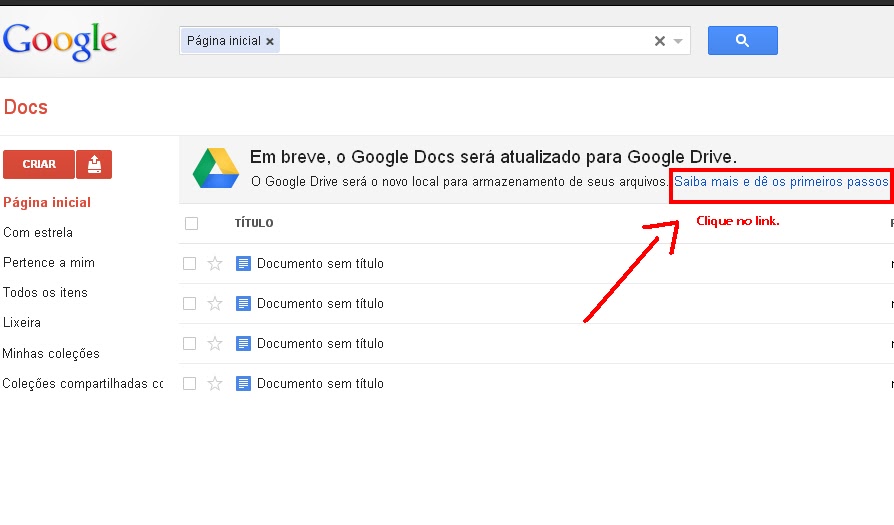Open Com estrela in the sidebar
Viewport: 894px width, 525px height.
[38, 233]
